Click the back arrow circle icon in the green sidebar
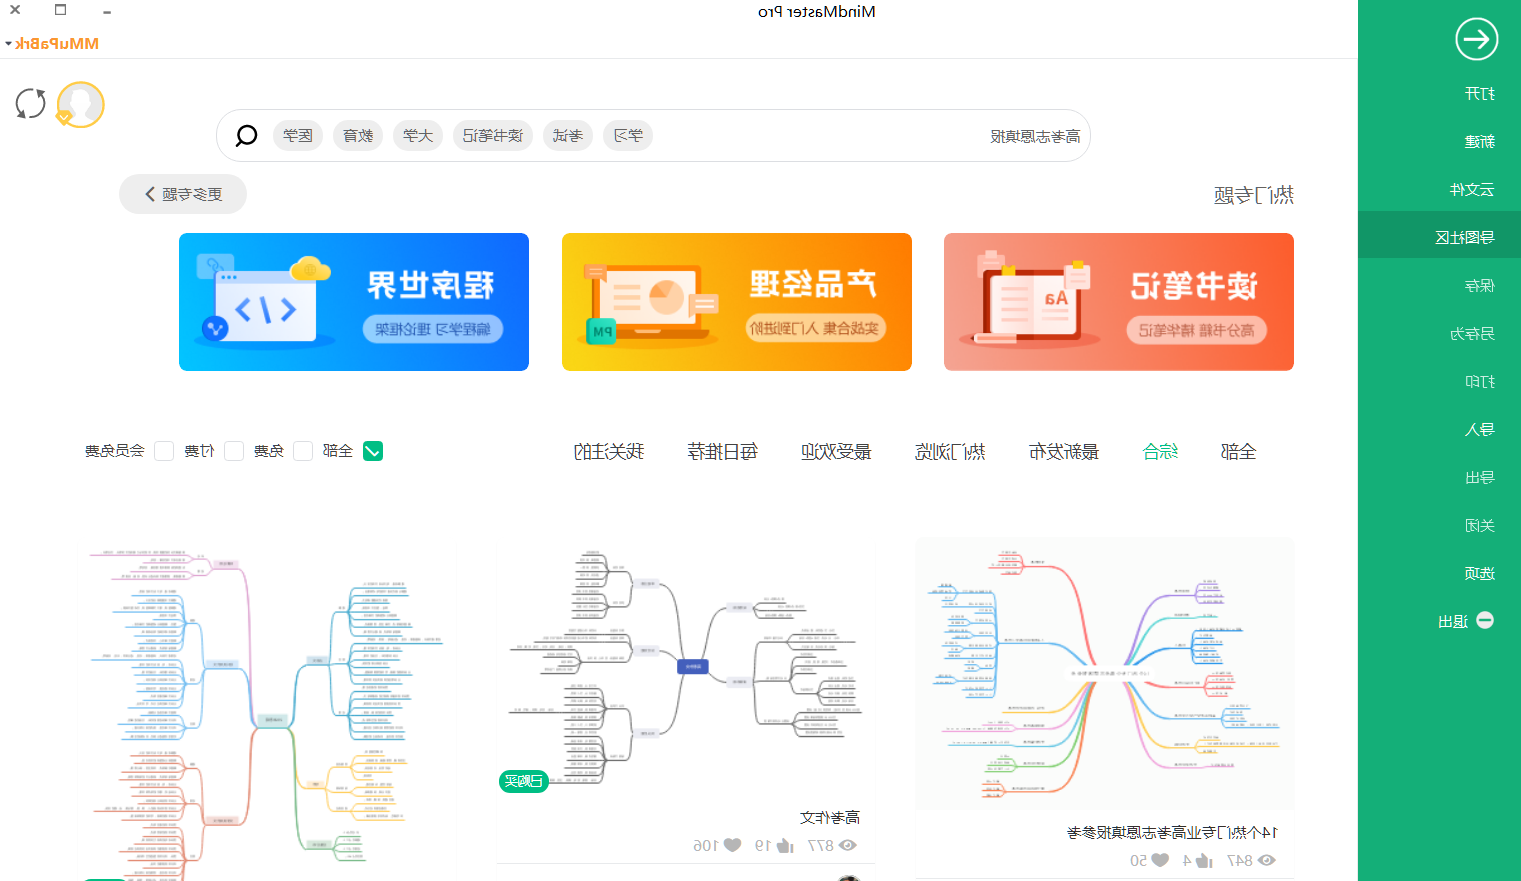 tap(1476, 40)
